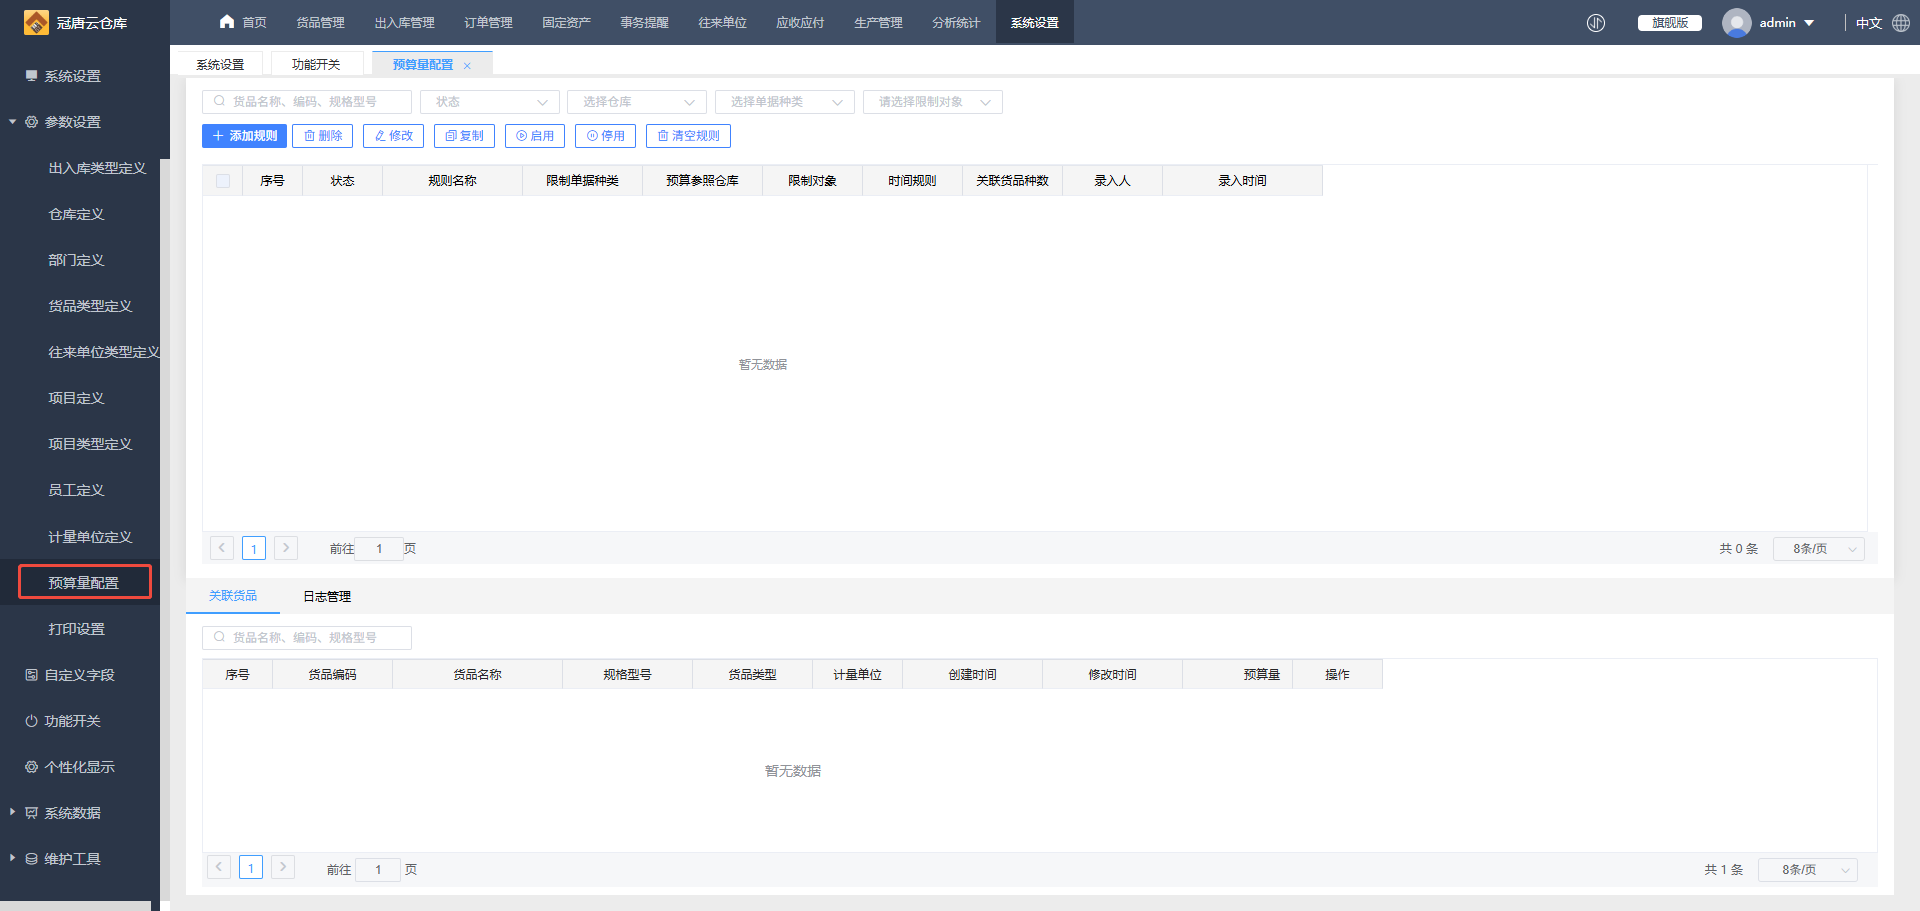
Task: Select 预算量配置 in sidebar
Action: pos(84,582)
